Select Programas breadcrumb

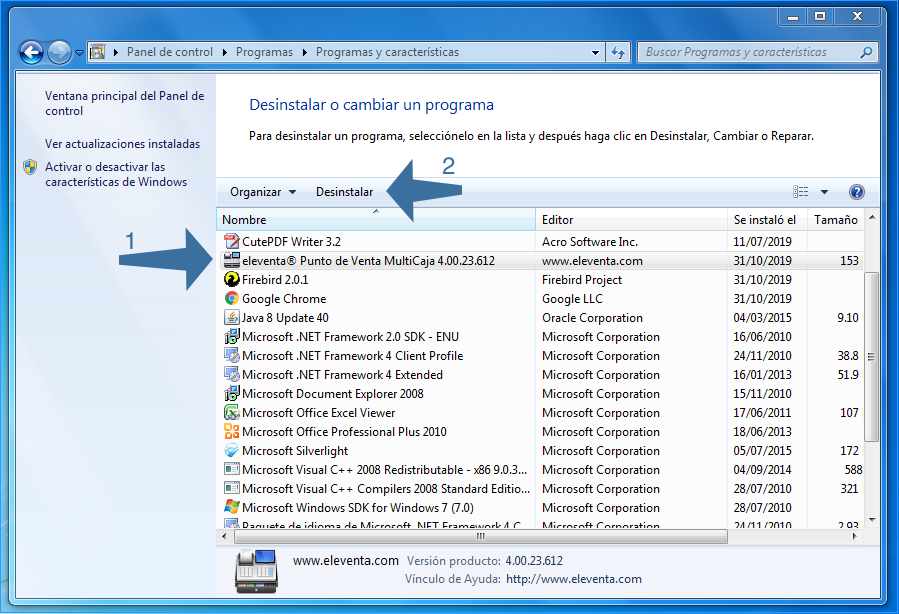pyautogui.click(x=264, y=52)
